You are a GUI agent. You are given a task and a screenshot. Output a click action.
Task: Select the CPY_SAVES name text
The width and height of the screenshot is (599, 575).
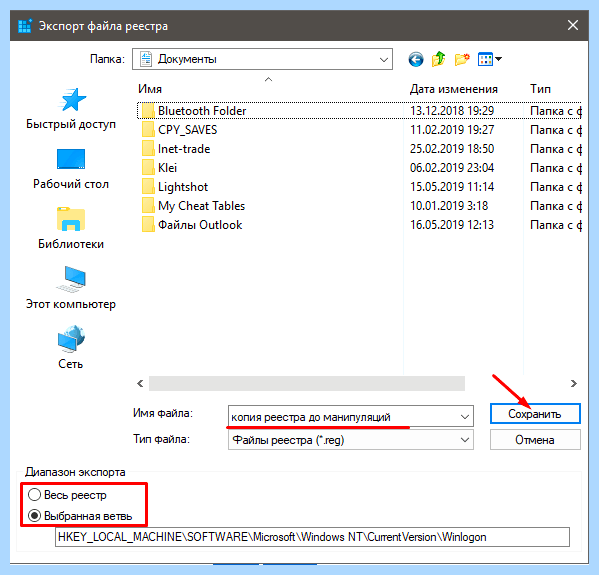188,130
